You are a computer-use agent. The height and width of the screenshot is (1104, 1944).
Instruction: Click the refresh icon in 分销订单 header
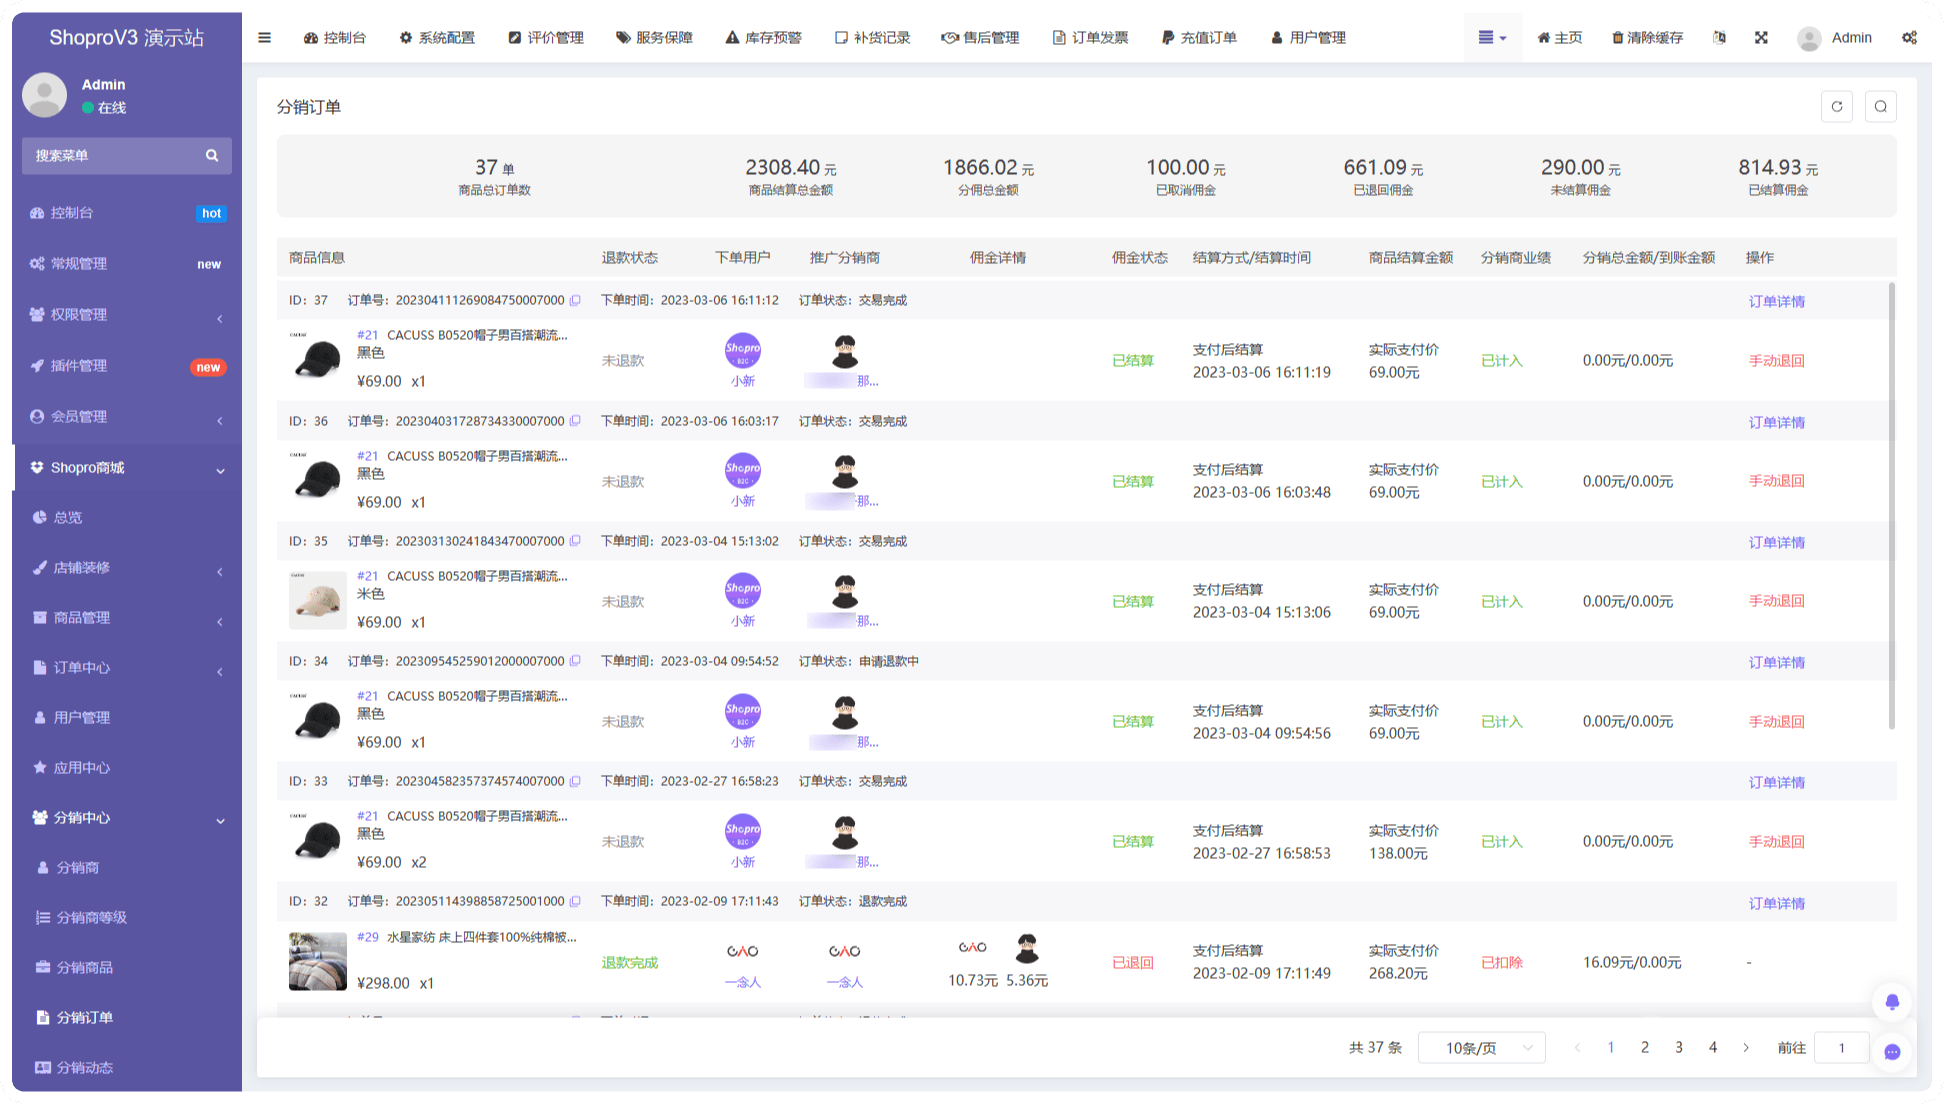click(1837, 107)
